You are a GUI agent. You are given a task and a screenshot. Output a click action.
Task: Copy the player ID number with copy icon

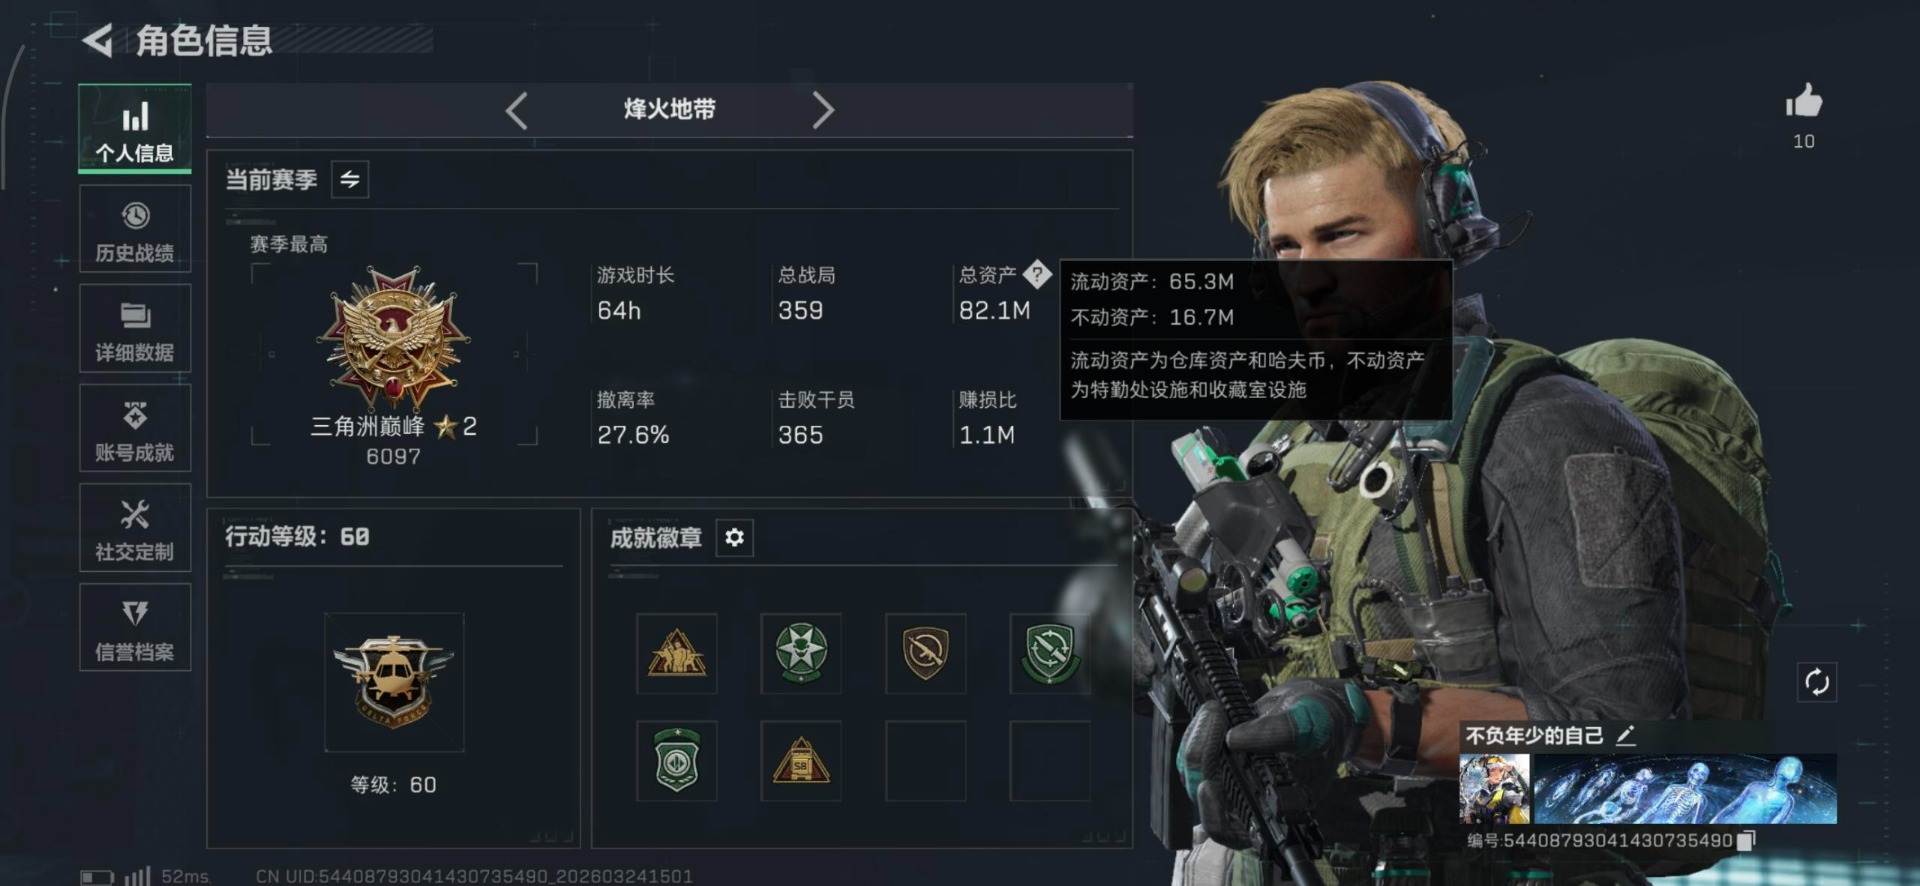1746,840
